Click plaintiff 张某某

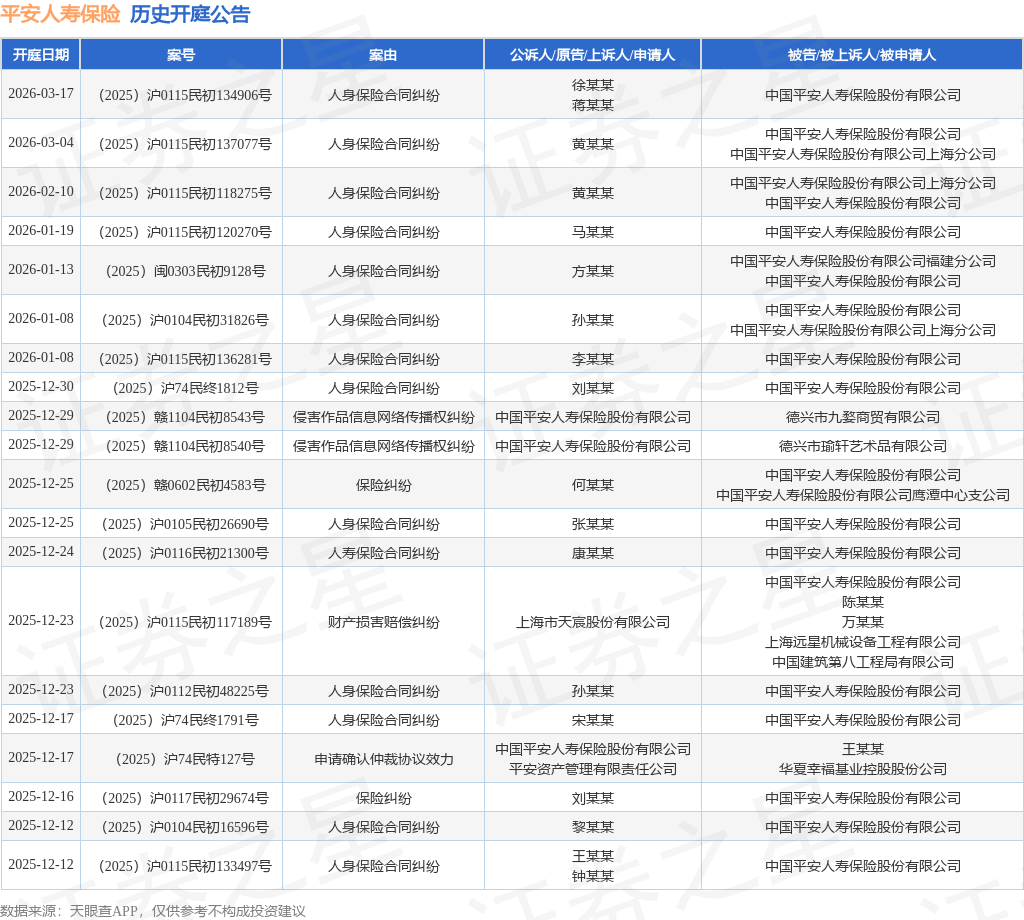[x=592, y=524]
